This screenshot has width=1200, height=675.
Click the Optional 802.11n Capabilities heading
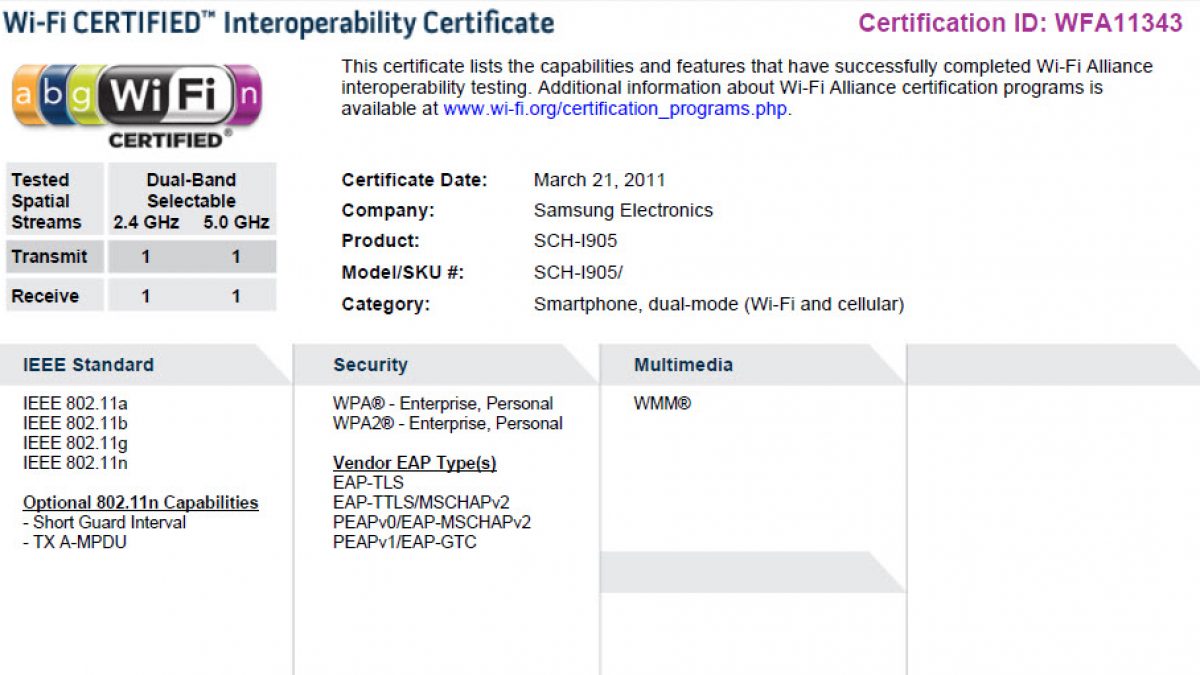(140, 503)
